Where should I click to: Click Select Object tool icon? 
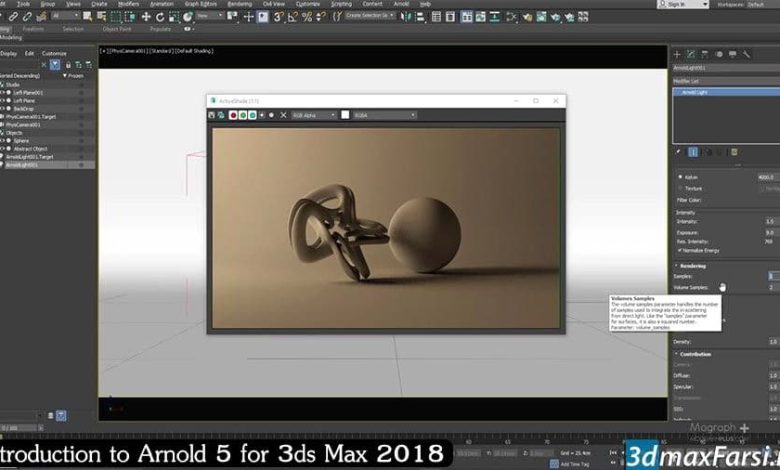coord(88,16)
